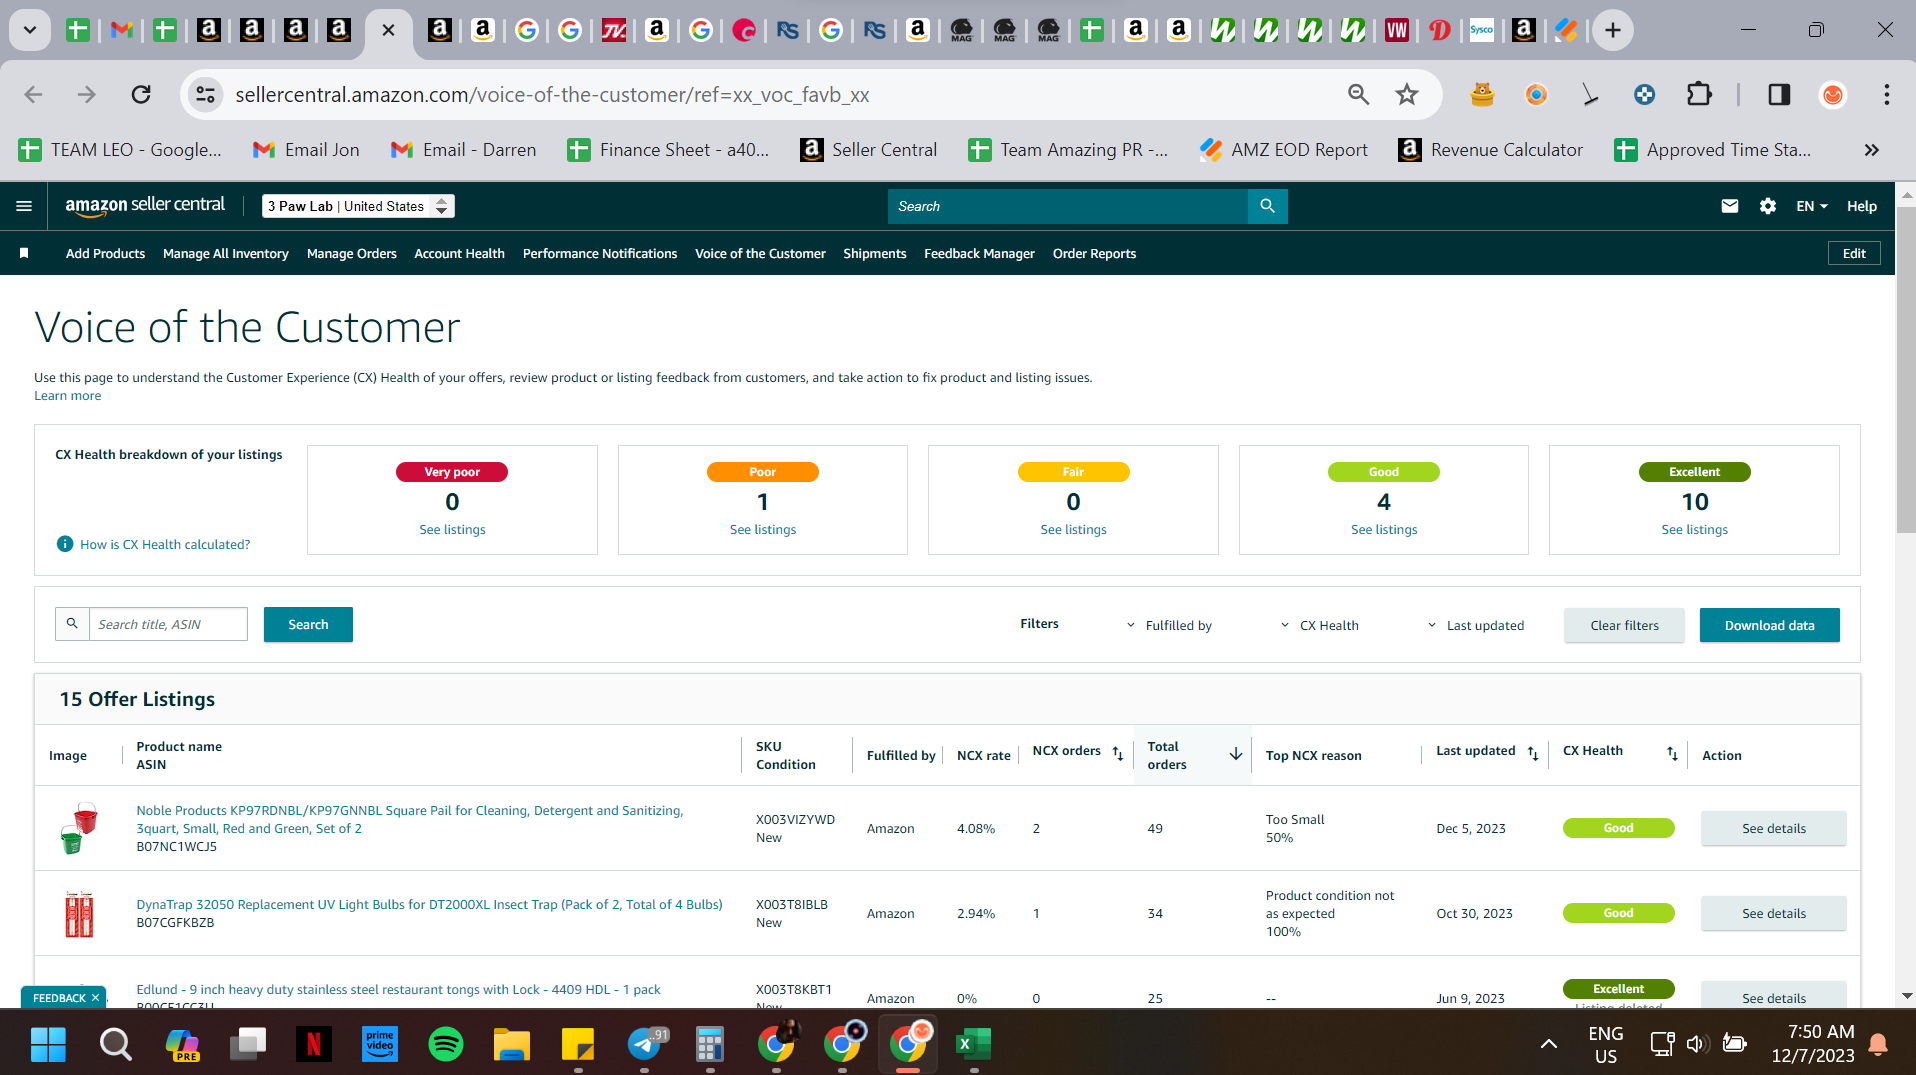Open Add Products in the nav bar

[x=105, y=254]
